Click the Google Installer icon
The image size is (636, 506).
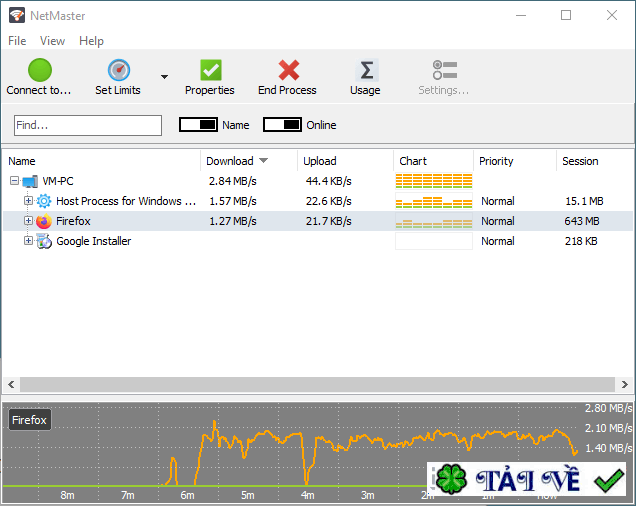pyautogui.click(x=44, y=241)
